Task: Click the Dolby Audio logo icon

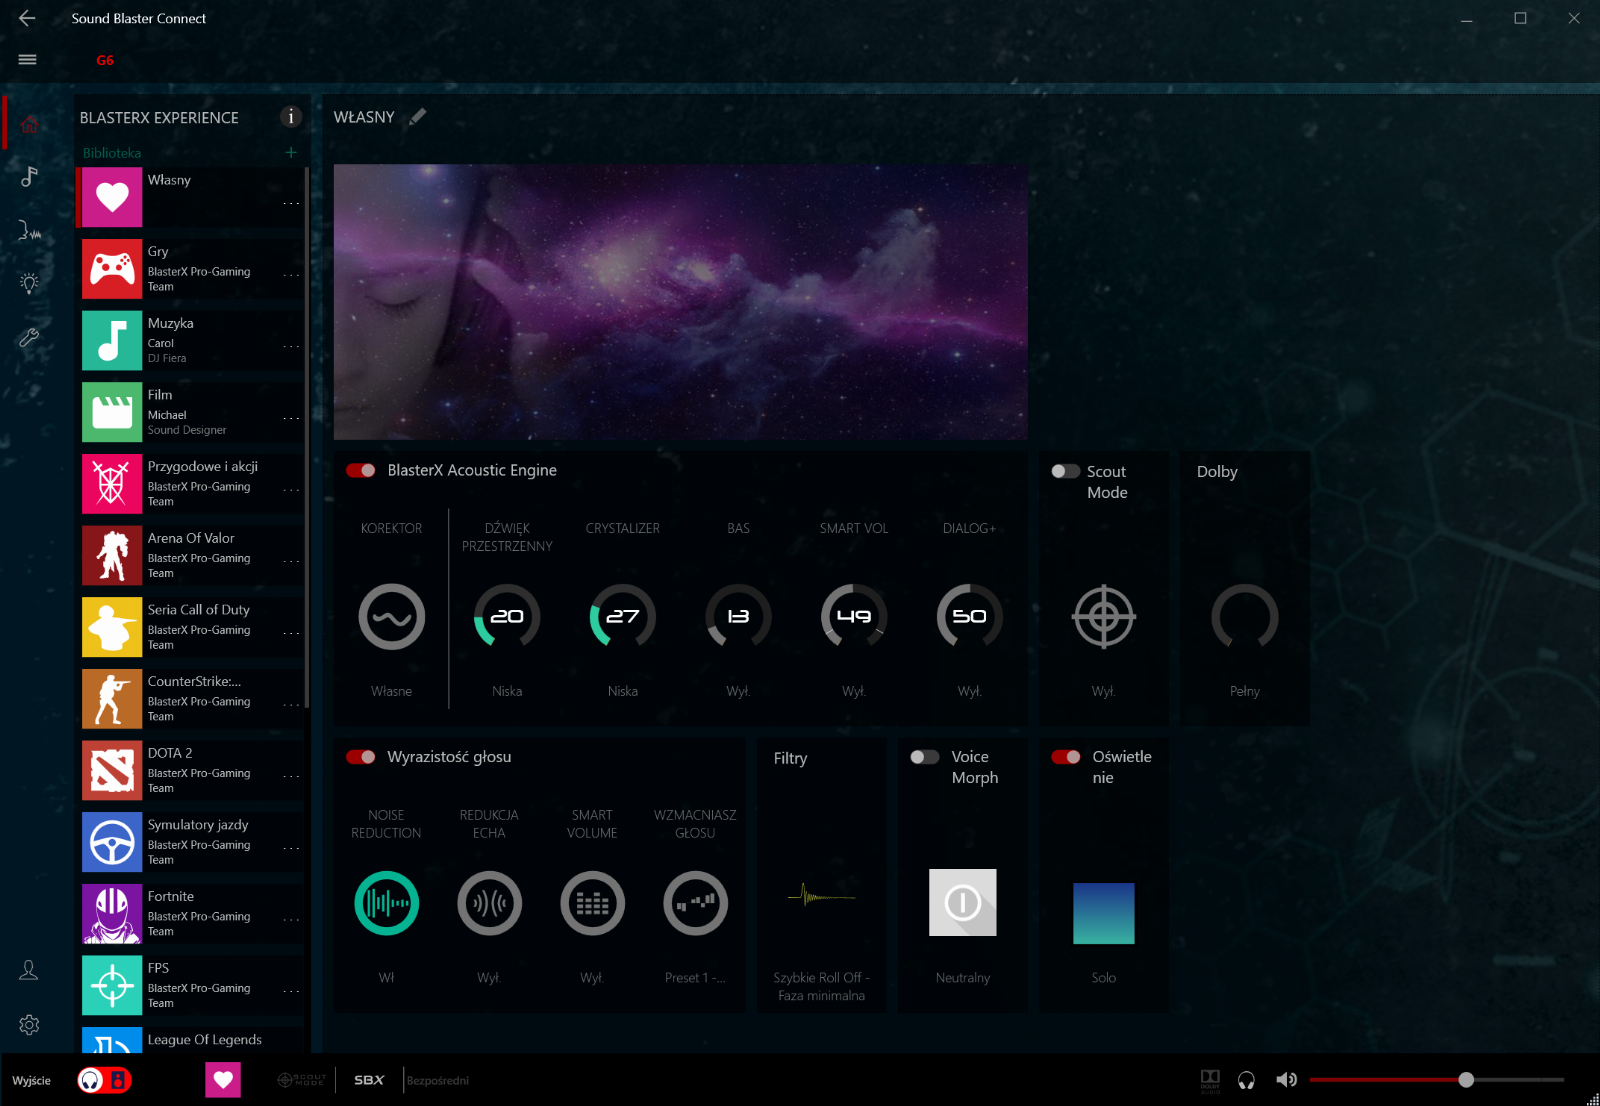Action: [x=1210, y=1081]
